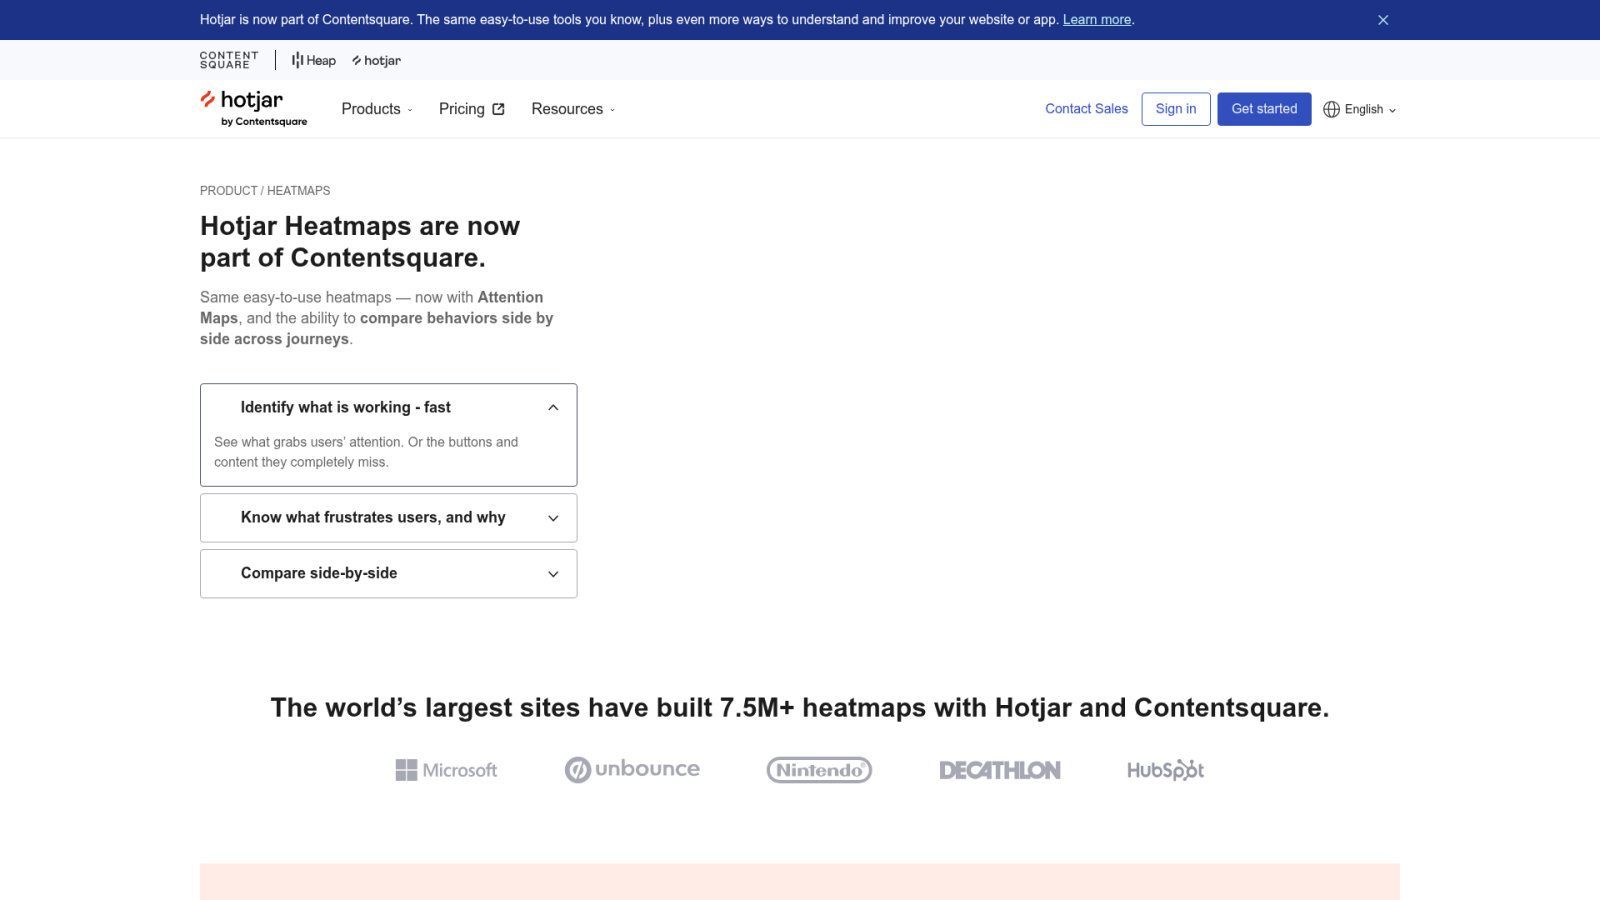
Task: Expand the Products menu
Action: pyautogui.click(x=377, y=109)
